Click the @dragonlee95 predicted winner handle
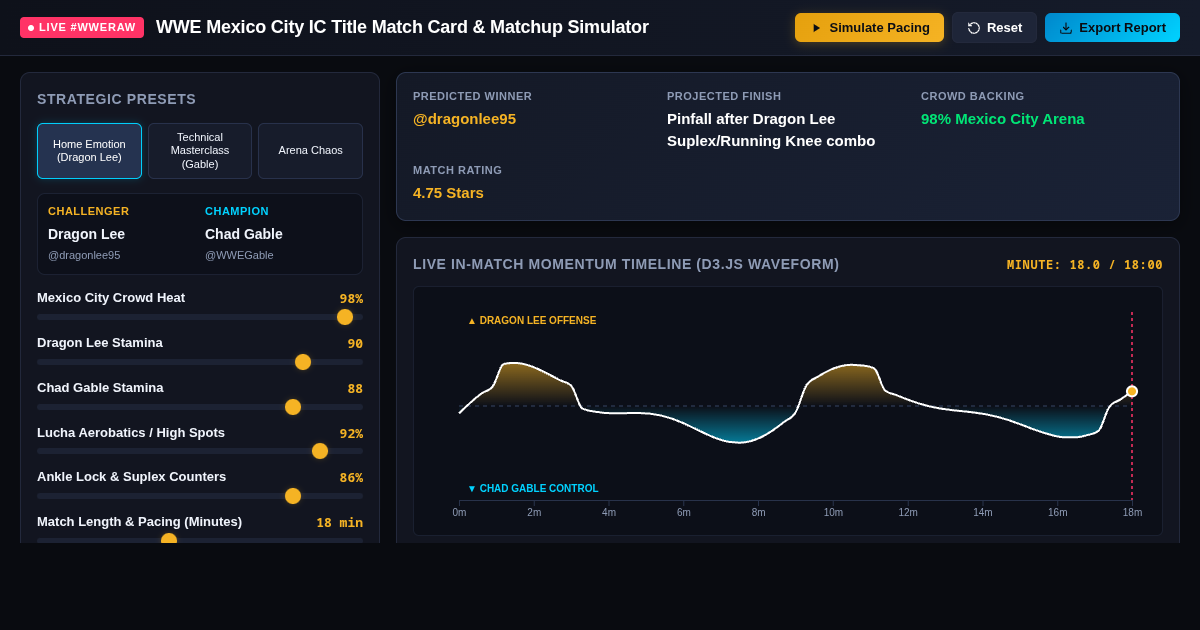 [x=465, y=119]
